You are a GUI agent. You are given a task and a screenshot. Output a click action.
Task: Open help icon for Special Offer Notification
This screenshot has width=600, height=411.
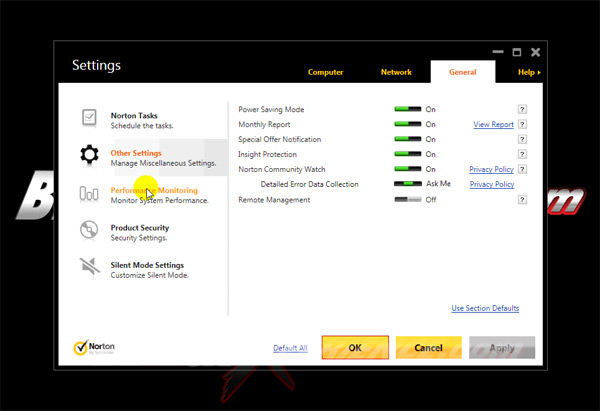coord(522,139)
